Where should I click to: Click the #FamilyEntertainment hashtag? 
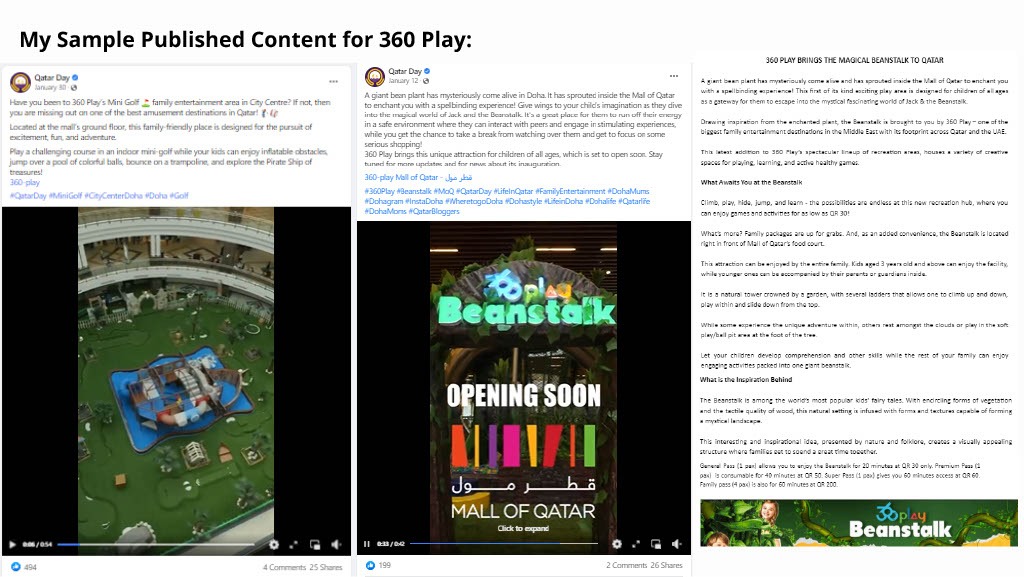(570, 191)
